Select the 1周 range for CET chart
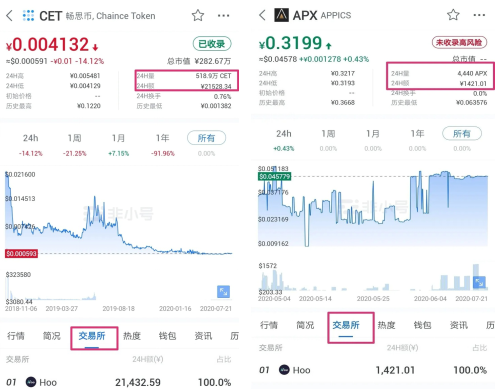 (75, 138)
